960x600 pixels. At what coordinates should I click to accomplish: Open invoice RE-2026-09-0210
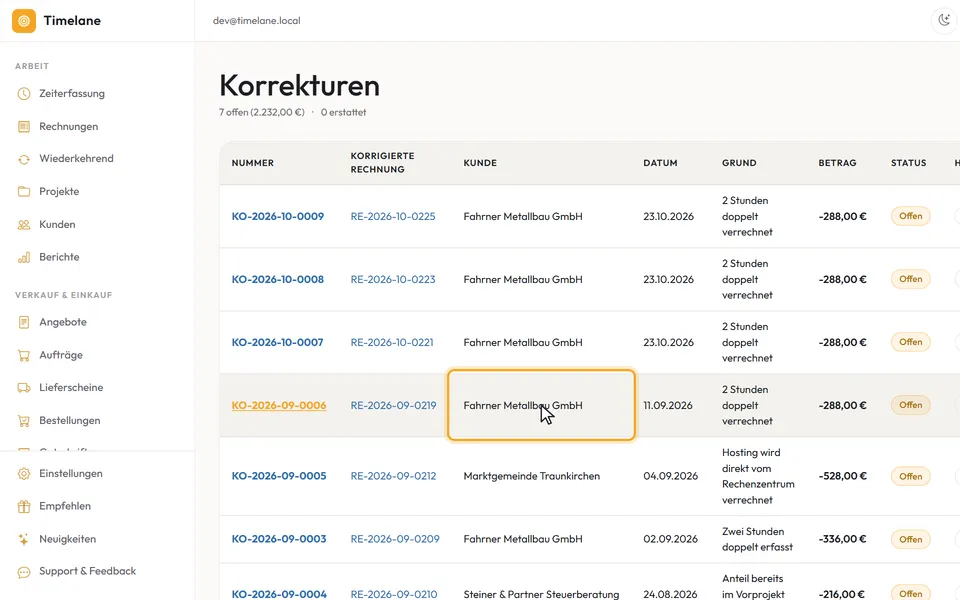[394, 594]
